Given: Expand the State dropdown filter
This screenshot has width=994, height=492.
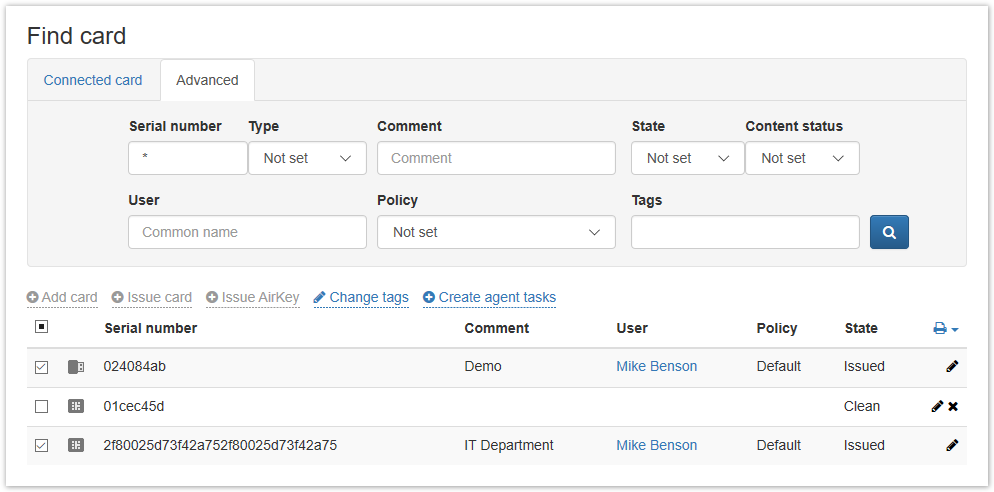Looking at the screenshot, I should 687,158.
